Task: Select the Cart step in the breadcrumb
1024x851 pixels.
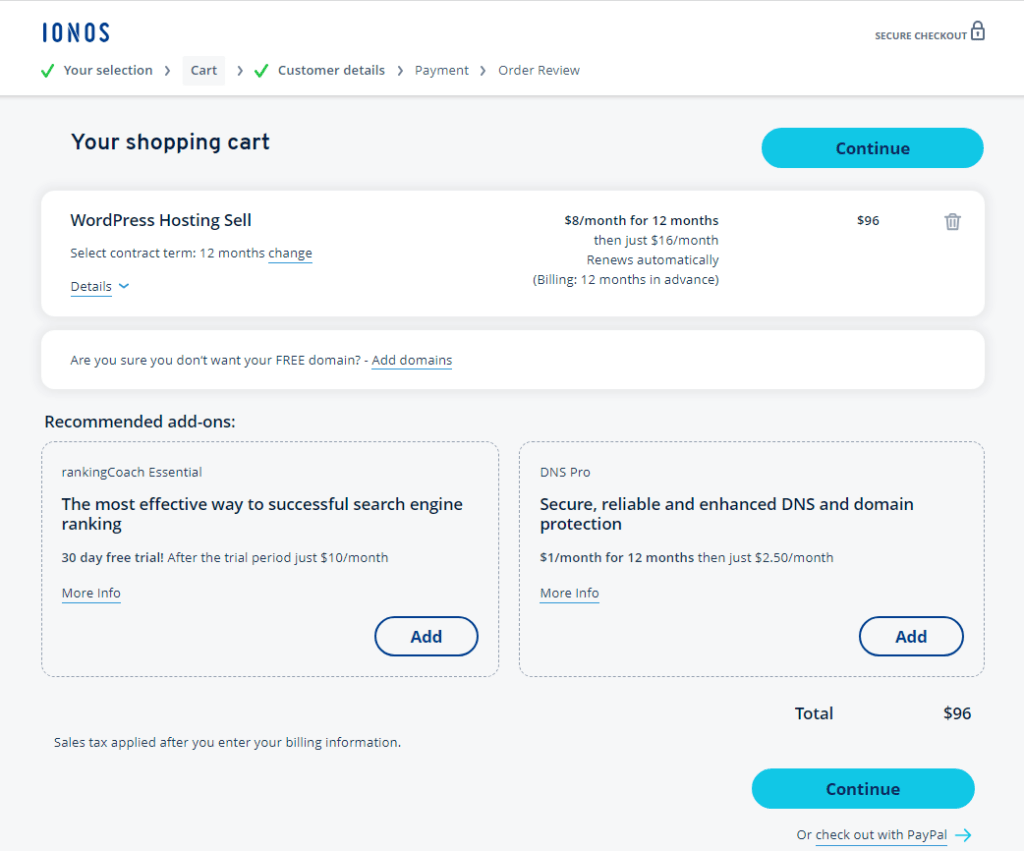Action: pos(203,70)
